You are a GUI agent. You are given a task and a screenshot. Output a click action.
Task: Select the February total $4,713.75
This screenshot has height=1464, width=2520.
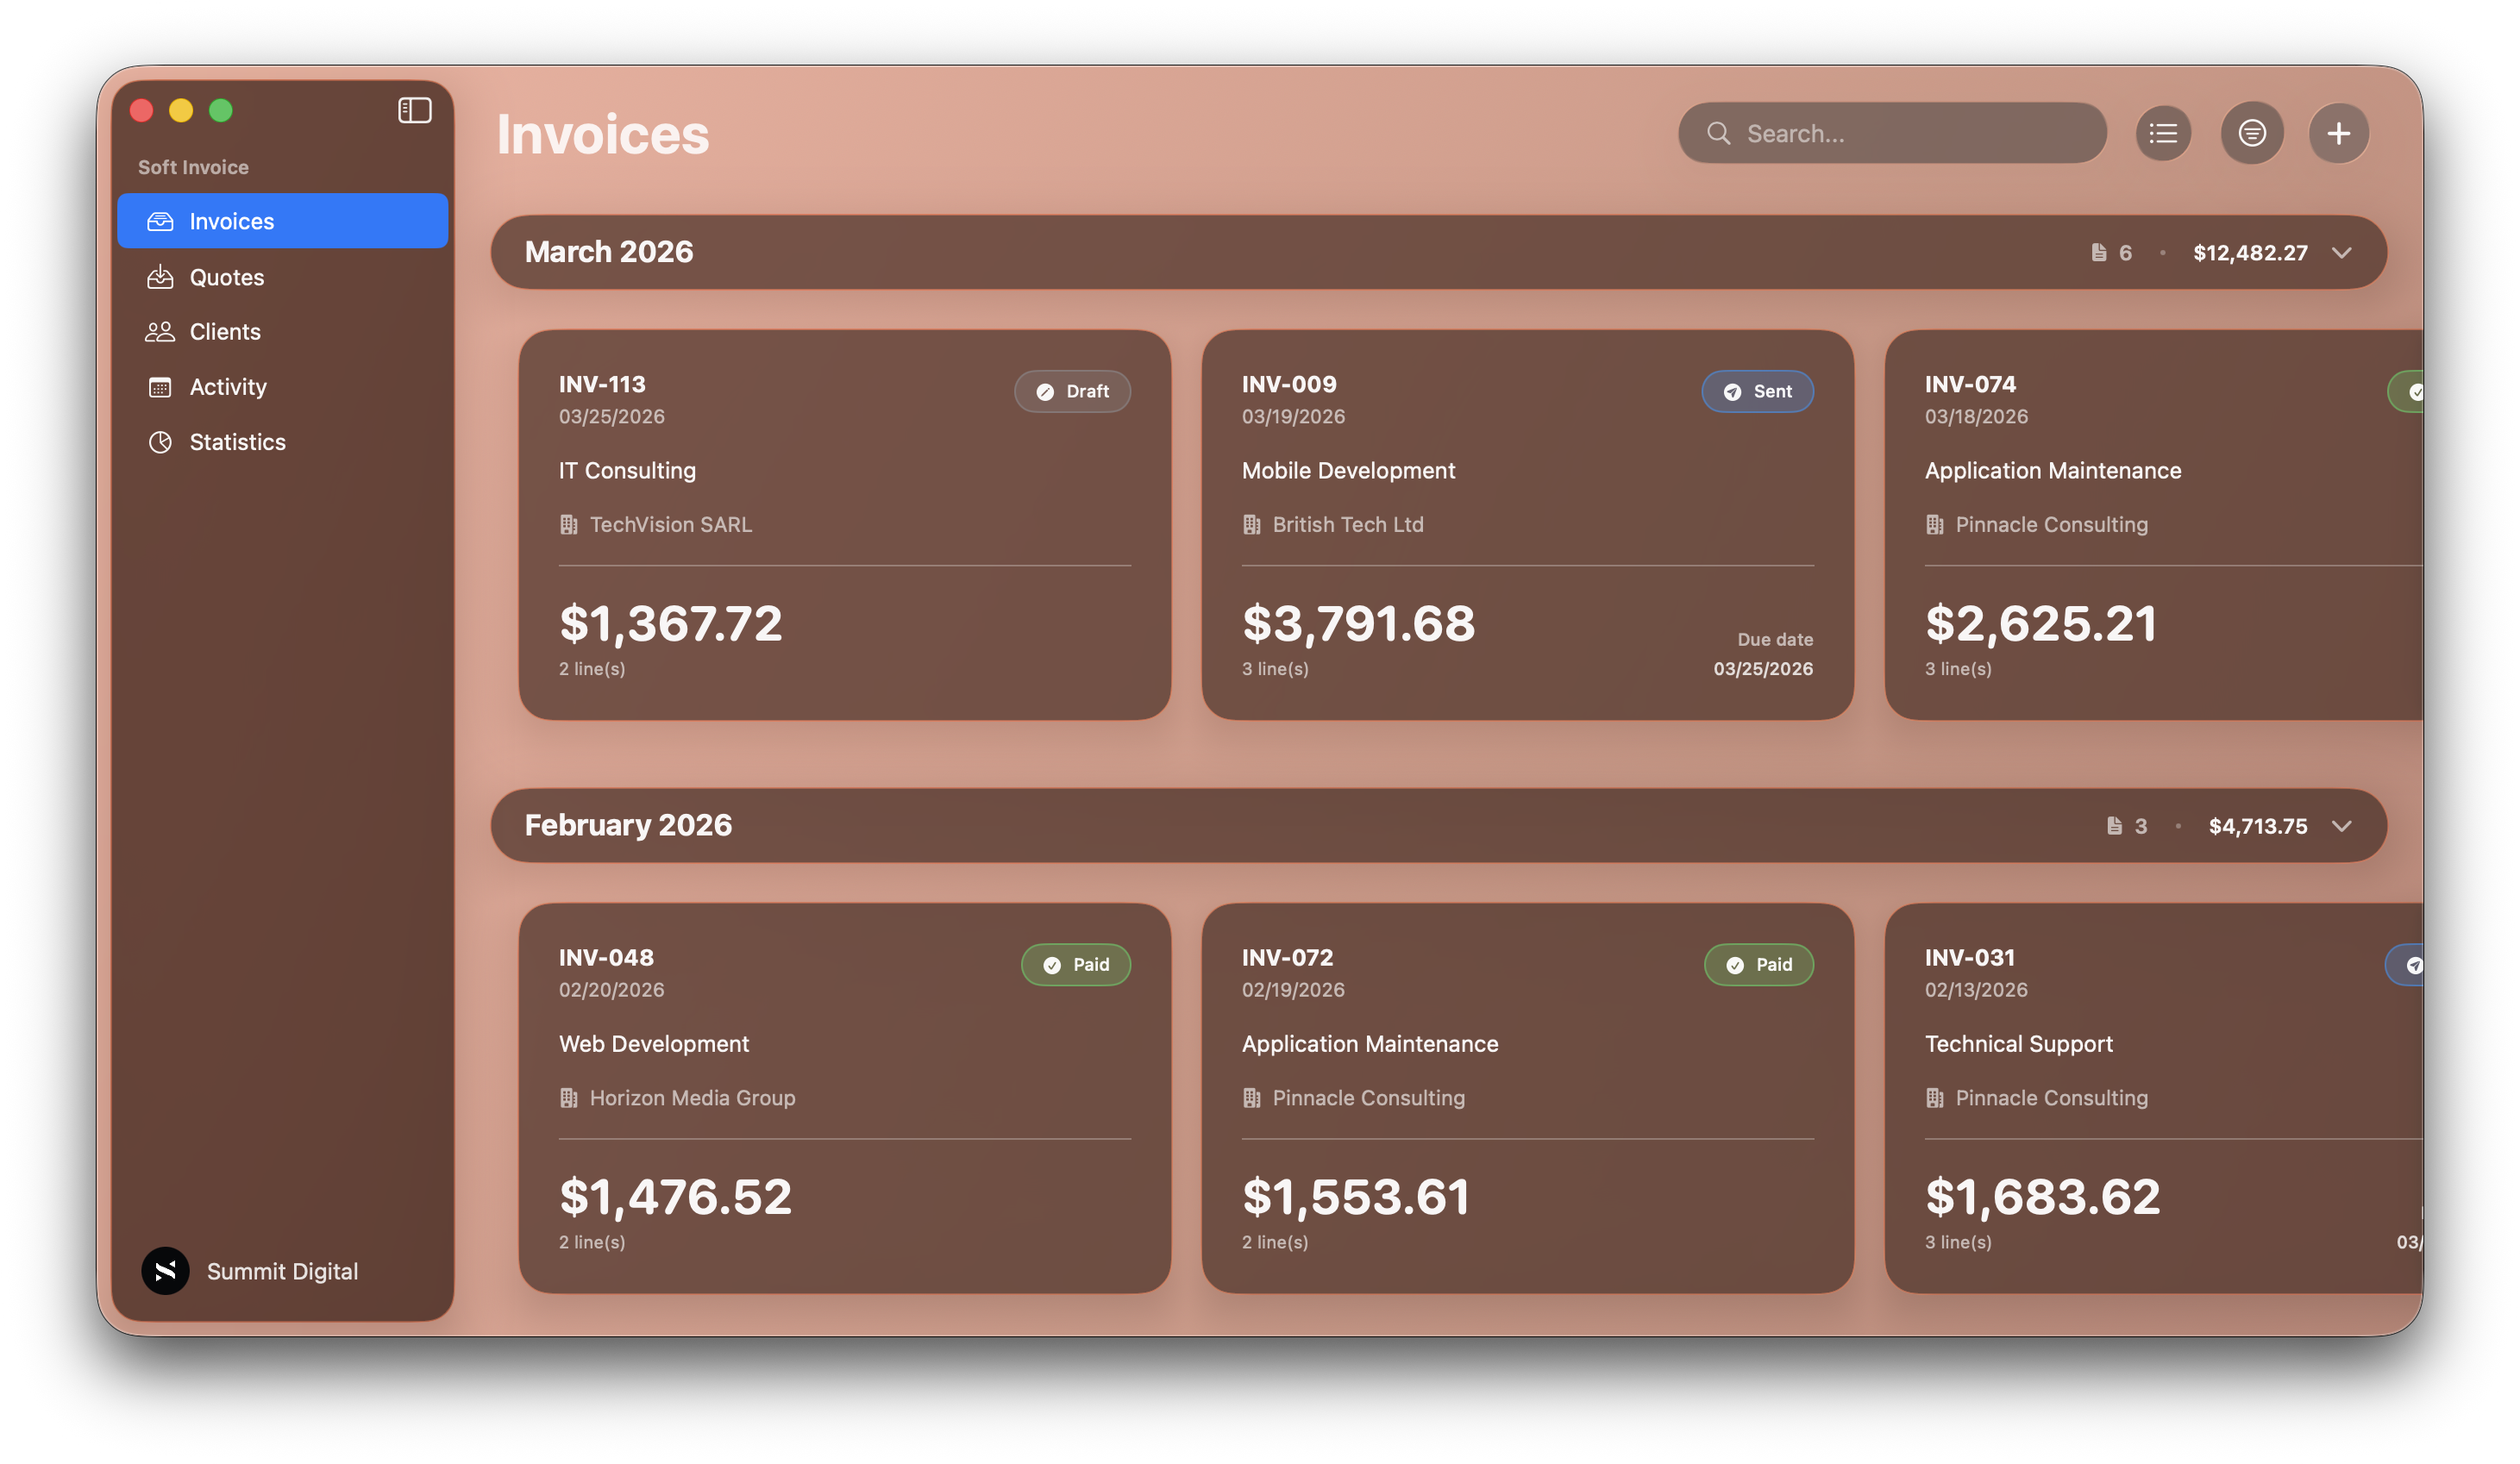(x=2258, y=826)
